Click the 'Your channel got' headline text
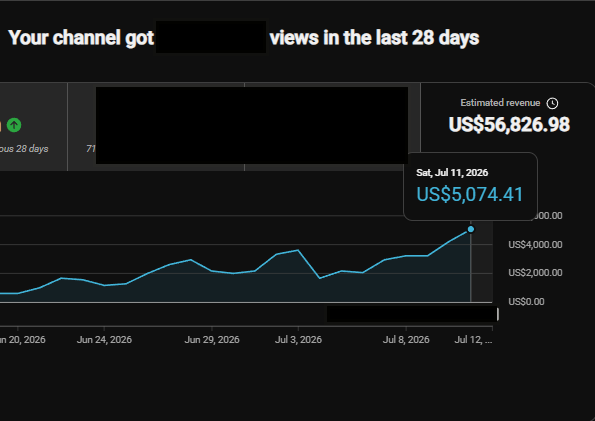Viewport: 595px width, 421px height. (x=81, y=38)
